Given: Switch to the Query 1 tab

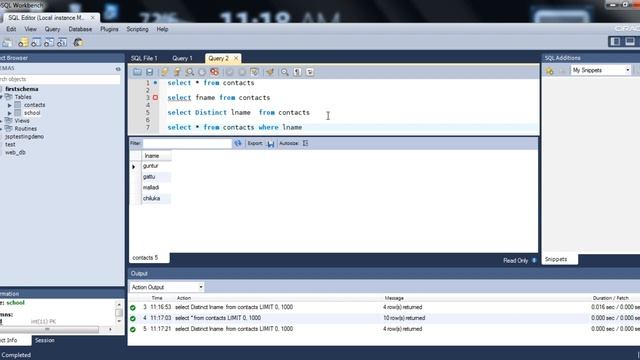Looking at the screenshot, I should click(x=182, y=58).
